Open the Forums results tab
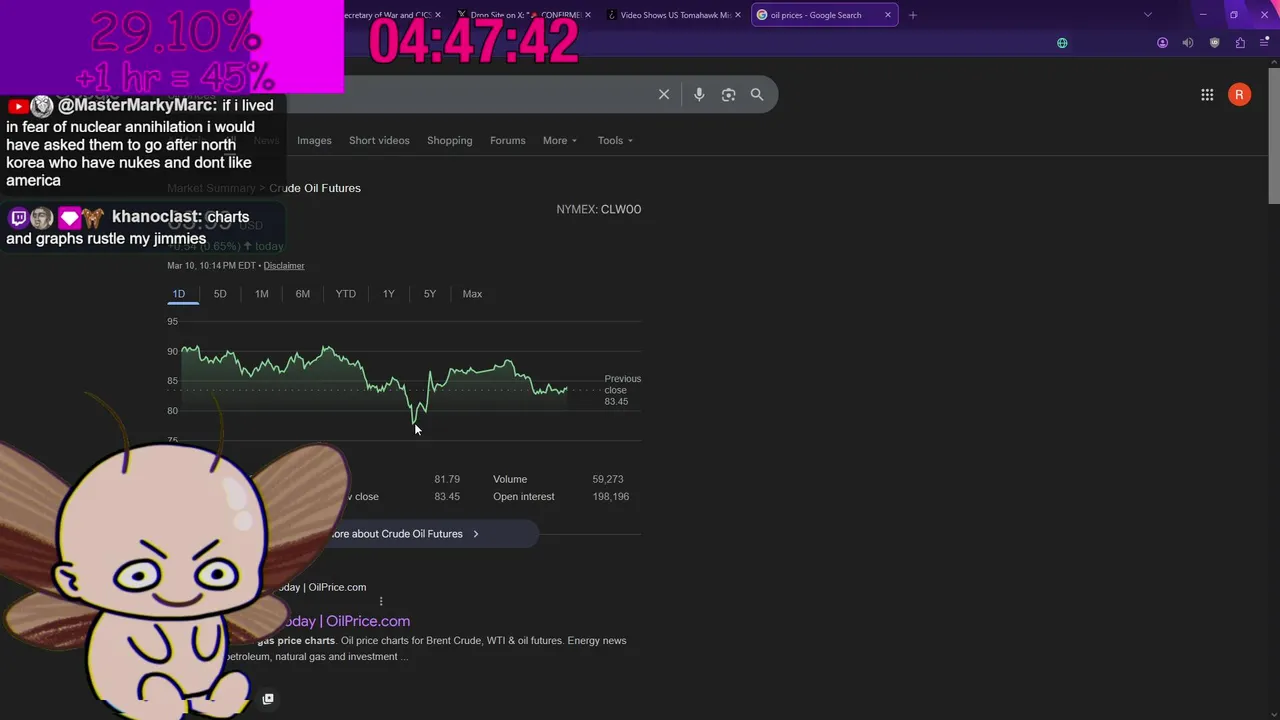 pos(507,140)
